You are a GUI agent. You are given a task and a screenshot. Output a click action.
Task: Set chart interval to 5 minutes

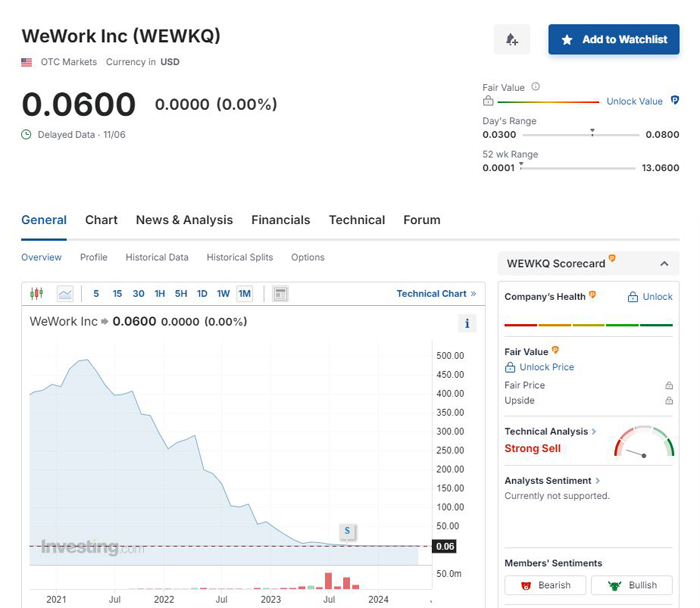click(96, 294)
